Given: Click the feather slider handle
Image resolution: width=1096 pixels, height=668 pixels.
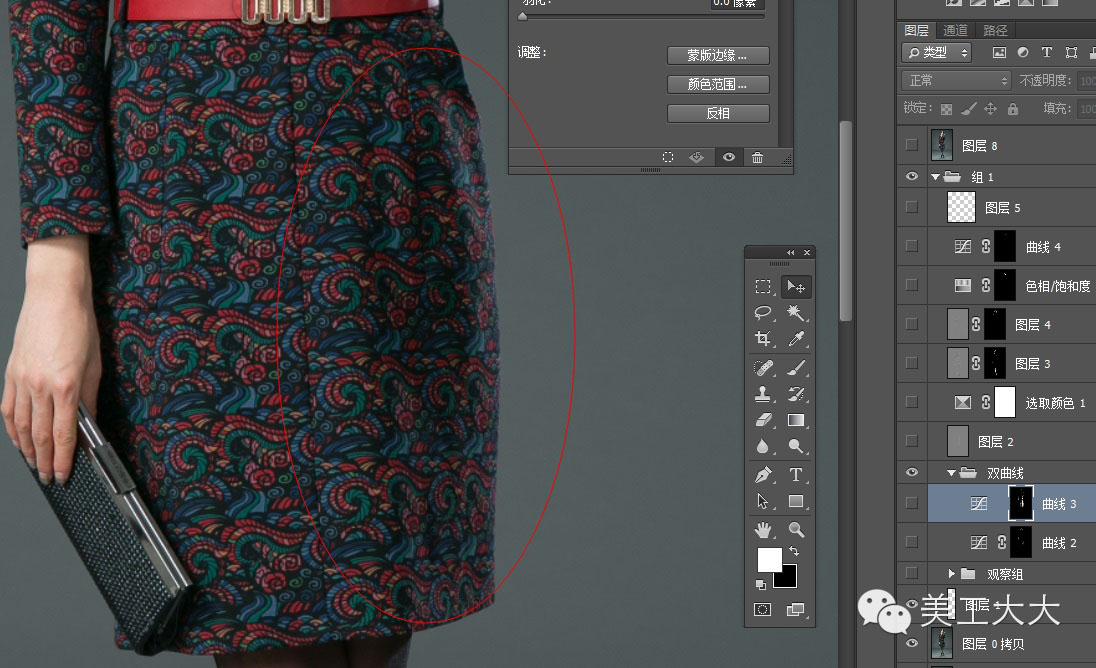Looking at the screenshot, I should [x=522, y=17].
